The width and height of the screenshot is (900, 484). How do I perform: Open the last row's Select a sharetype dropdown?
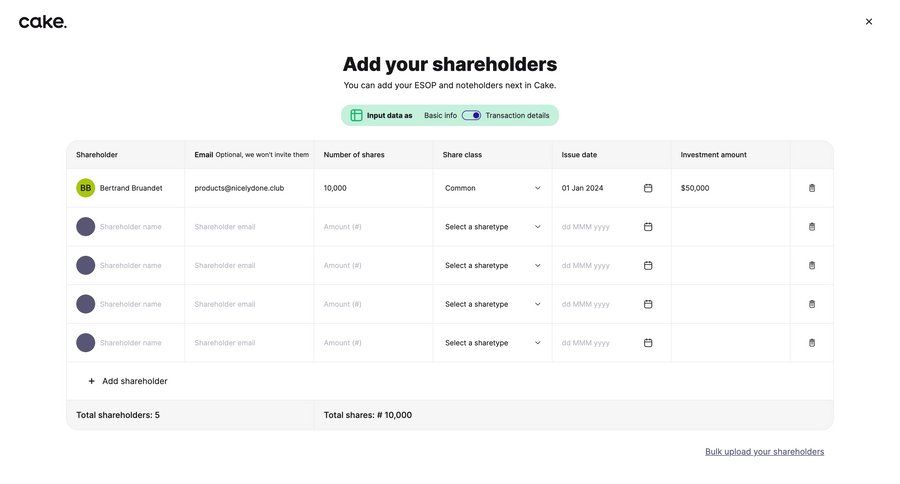coord(493,343)
